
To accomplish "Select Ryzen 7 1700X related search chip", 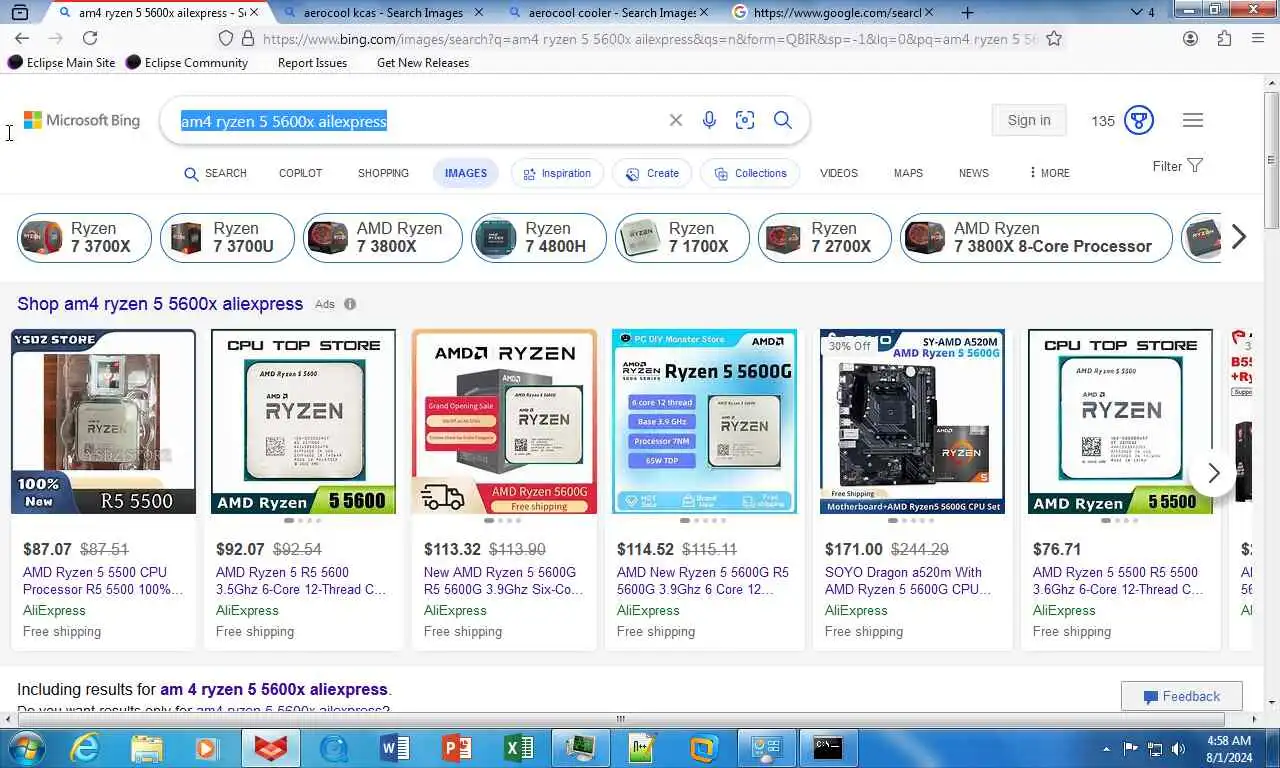I will click(682, 237).
